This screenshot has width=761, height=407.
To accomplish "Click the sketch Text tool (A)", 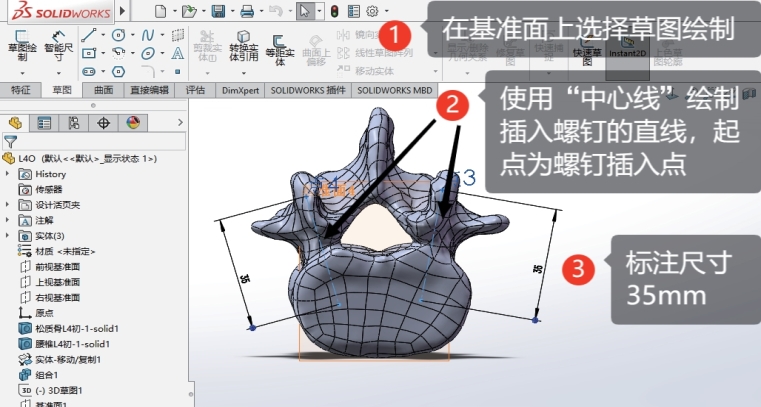I will click(x=178, y=53).
